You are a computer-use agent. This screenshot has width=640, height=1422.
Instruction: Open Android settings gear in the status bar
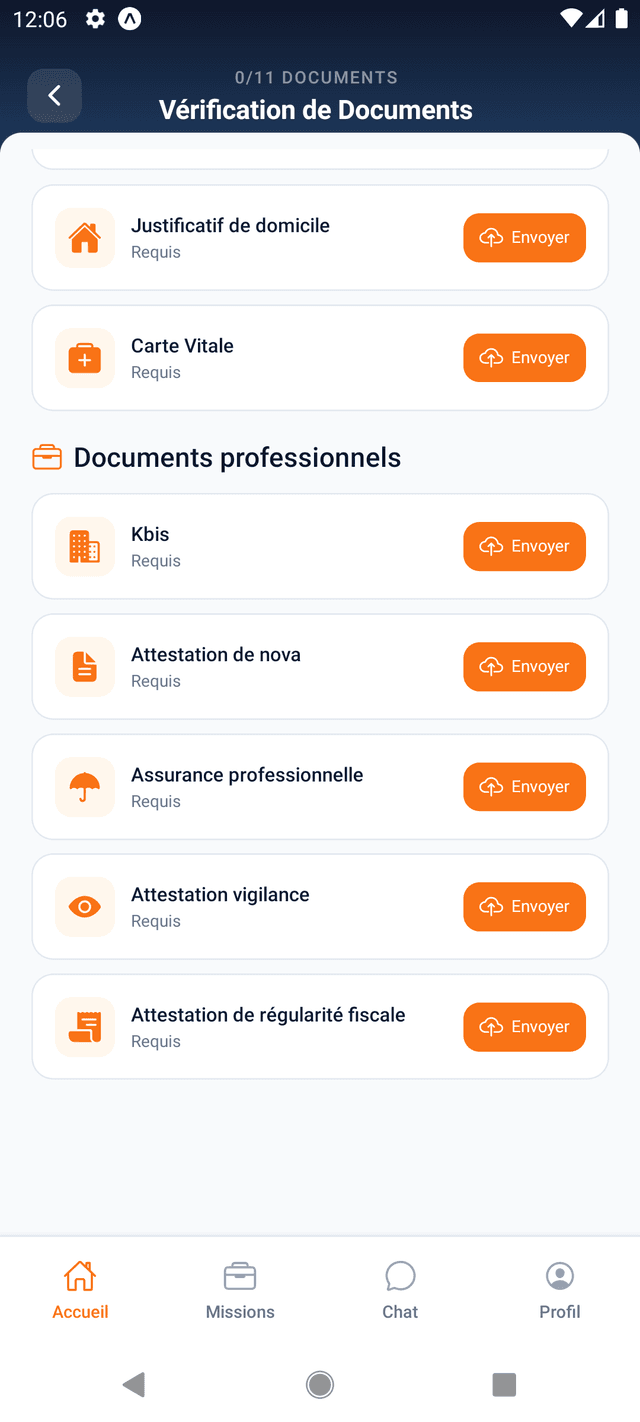[94, 18]
